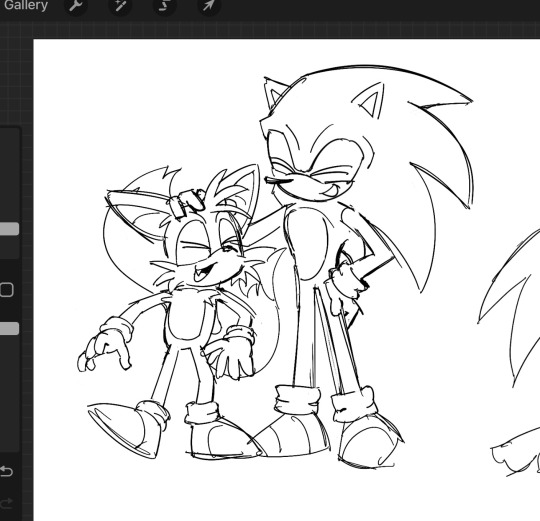
Task: Open the Gallery view
Action: click(25, 5)
